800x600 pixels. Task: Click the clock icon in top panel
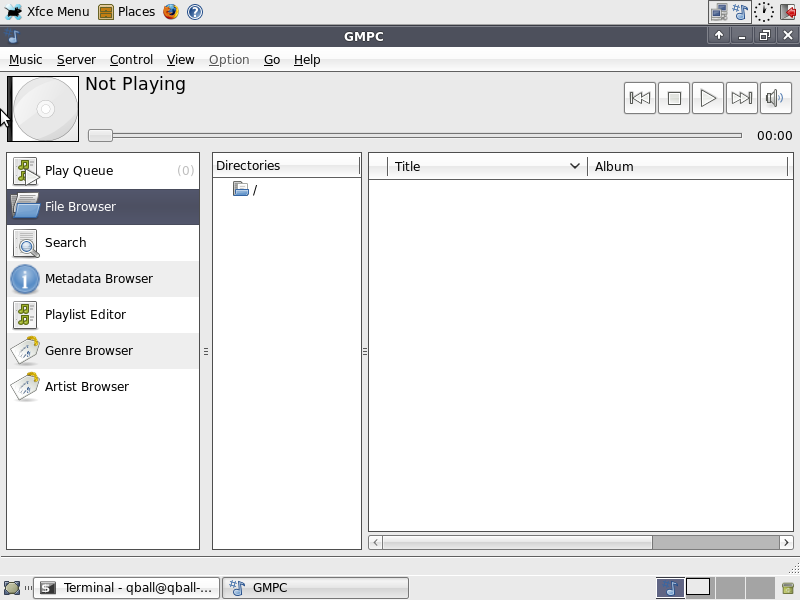tap(764, 12)
